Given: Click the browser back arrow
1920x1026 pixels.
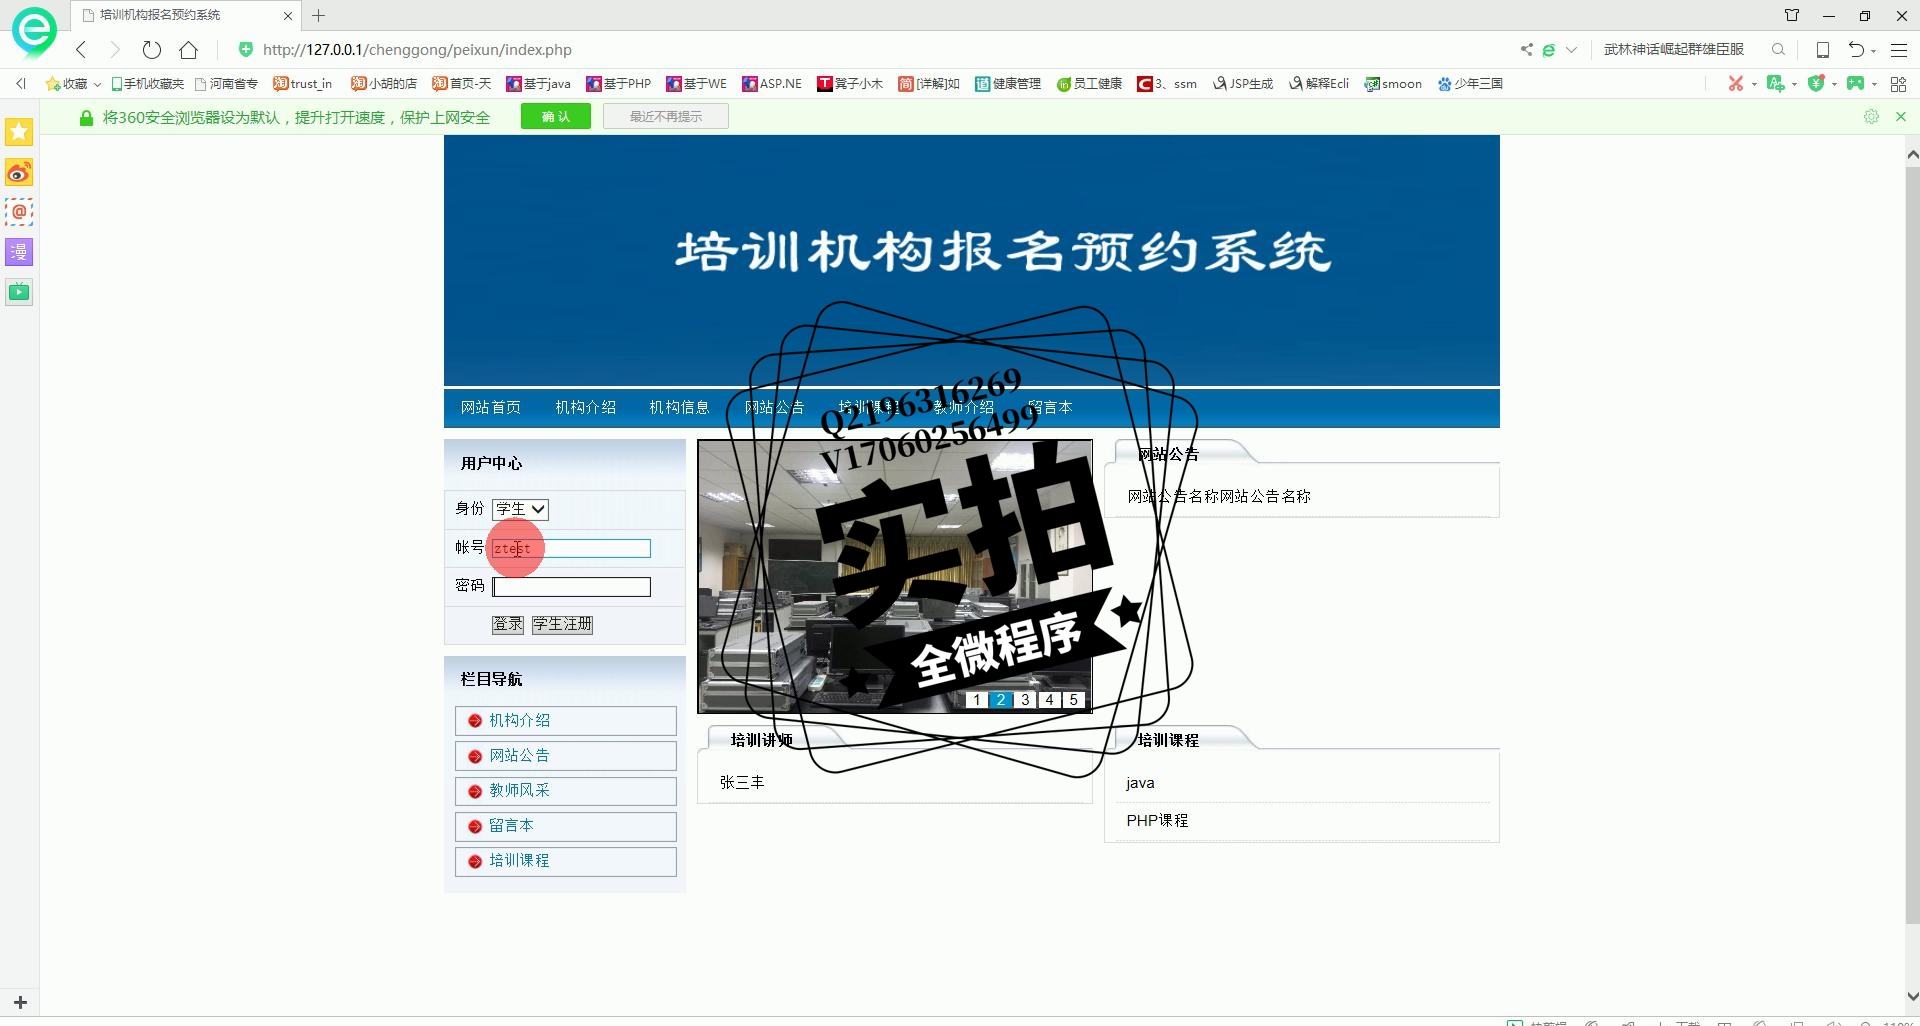Looking at the screenshot, I should point(82,50).
